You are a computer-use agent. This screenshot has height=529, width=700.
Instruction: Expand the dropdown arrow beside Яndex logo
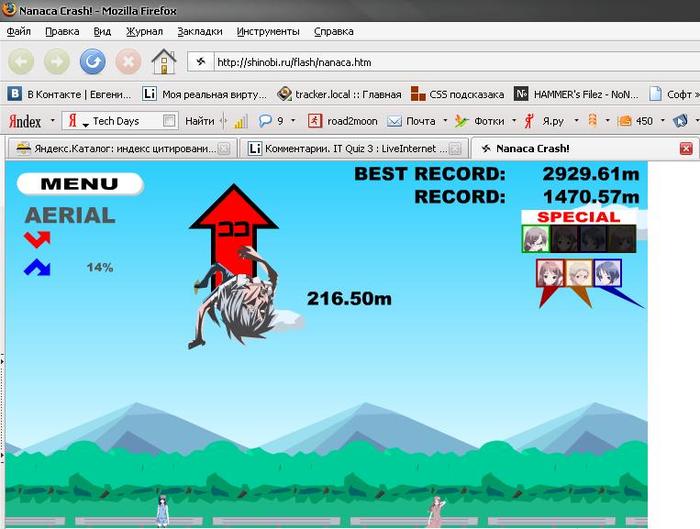pos(53,121)
